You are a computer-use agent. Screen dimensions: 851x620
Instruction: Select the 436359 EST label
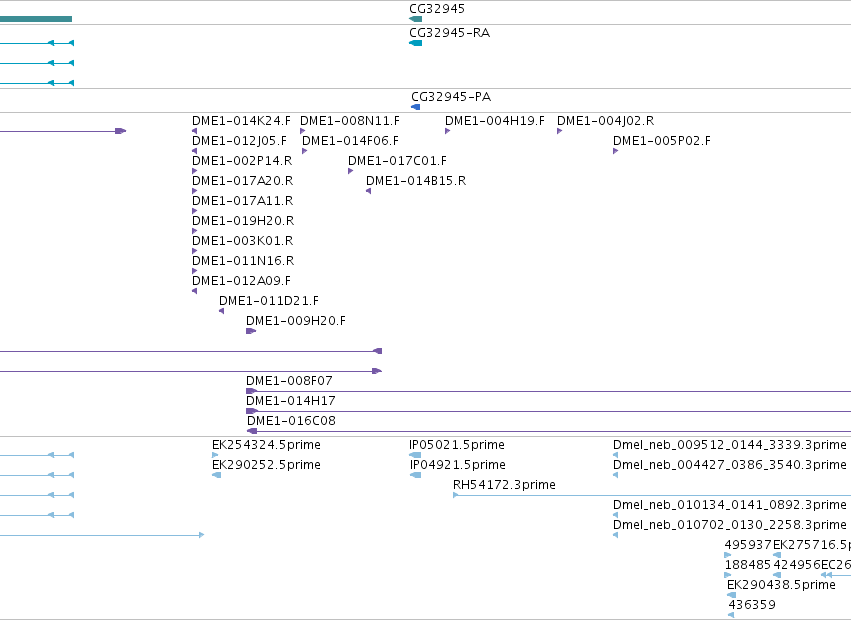click(x=752, y=605)
